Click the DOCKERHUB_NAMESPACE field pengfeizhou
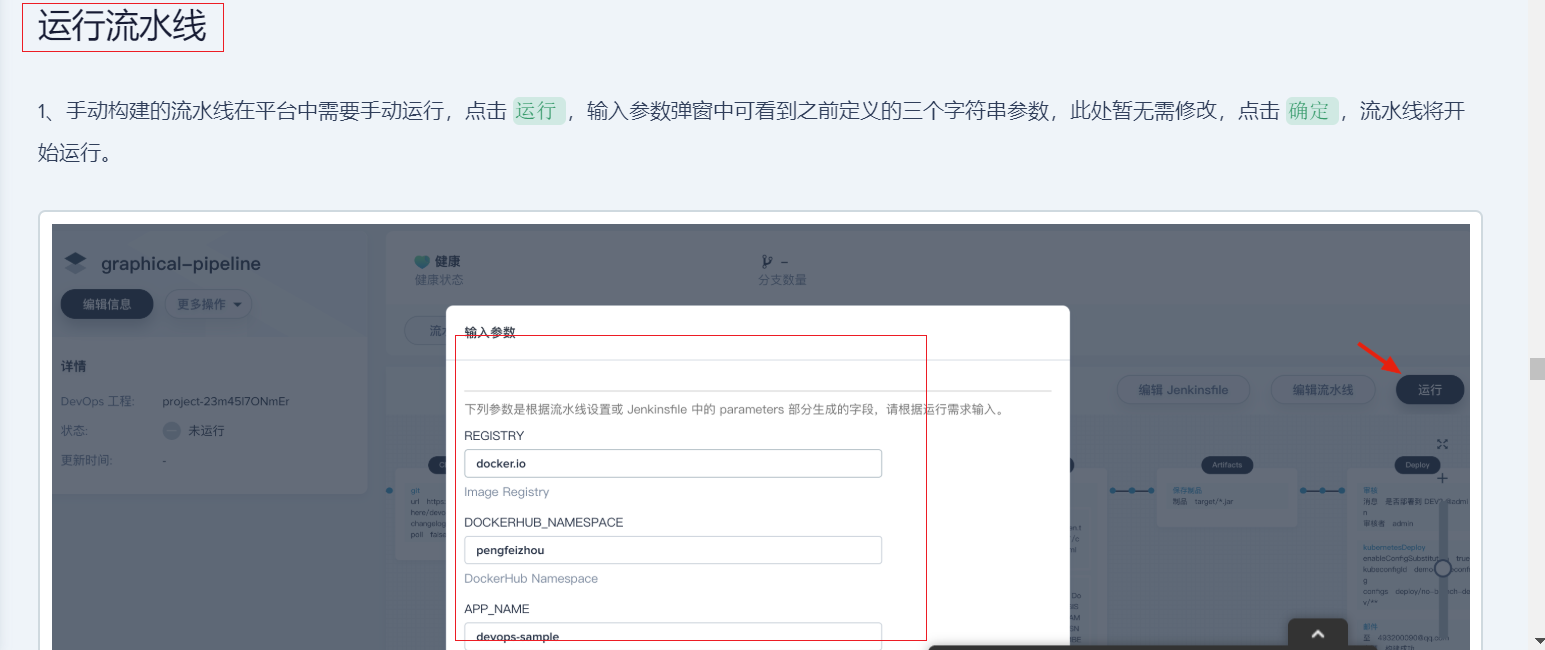 coord(673,550)
